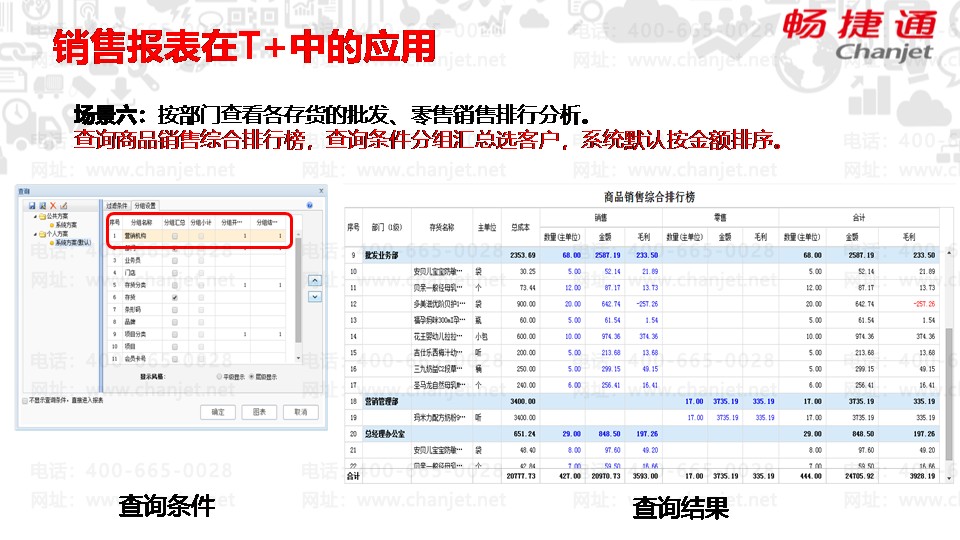960x540 pixels.
Task: Toggle 分组汇总 checkbox for 条形码
Action: [x=174, y=310]
